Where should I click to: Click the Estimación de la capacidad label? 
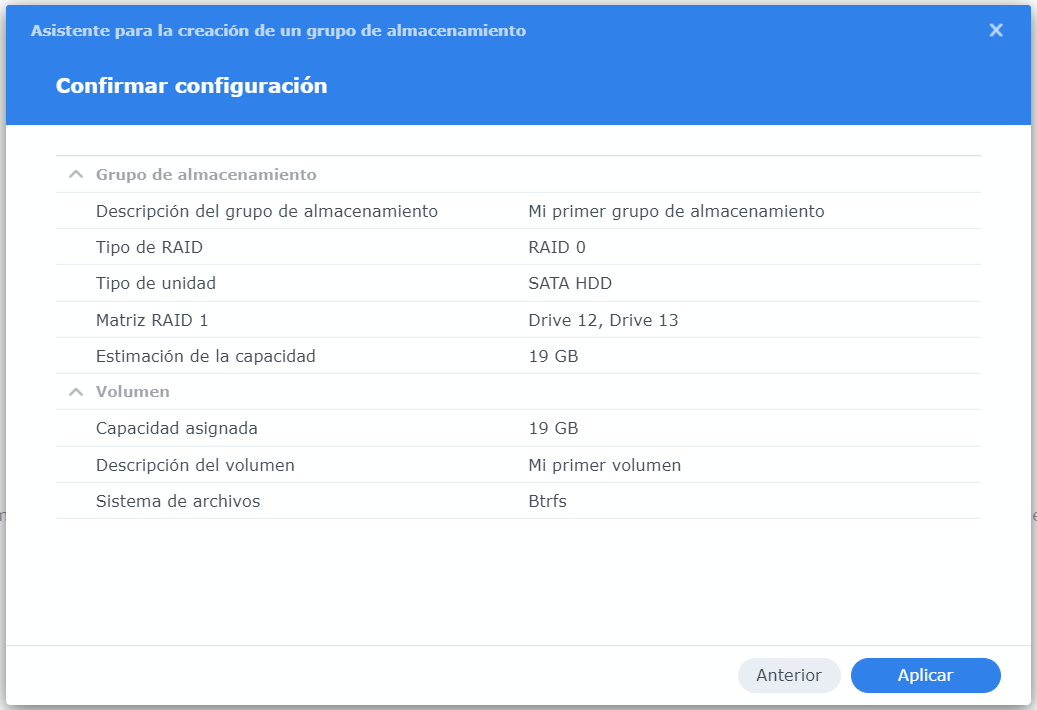pyautogui.click(x=205, y=356)
